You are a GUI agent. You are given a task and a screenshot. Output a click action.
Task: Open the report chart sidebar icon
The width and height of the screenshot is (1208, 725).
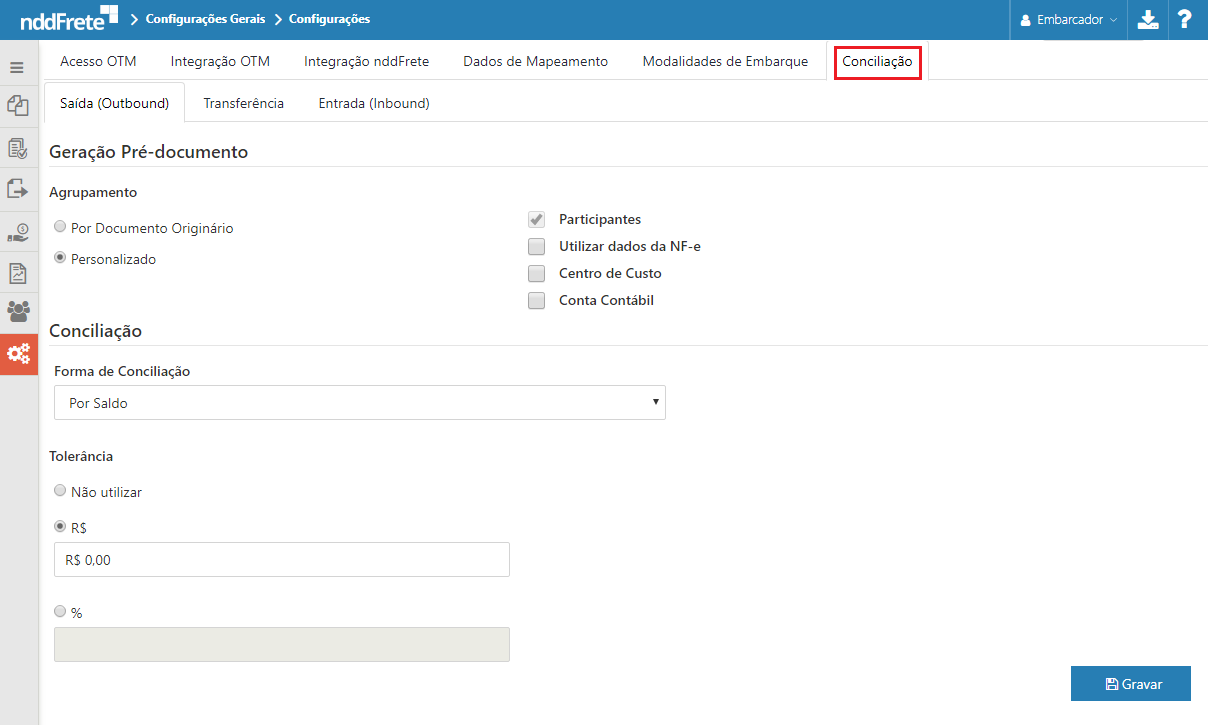[17, 273]
